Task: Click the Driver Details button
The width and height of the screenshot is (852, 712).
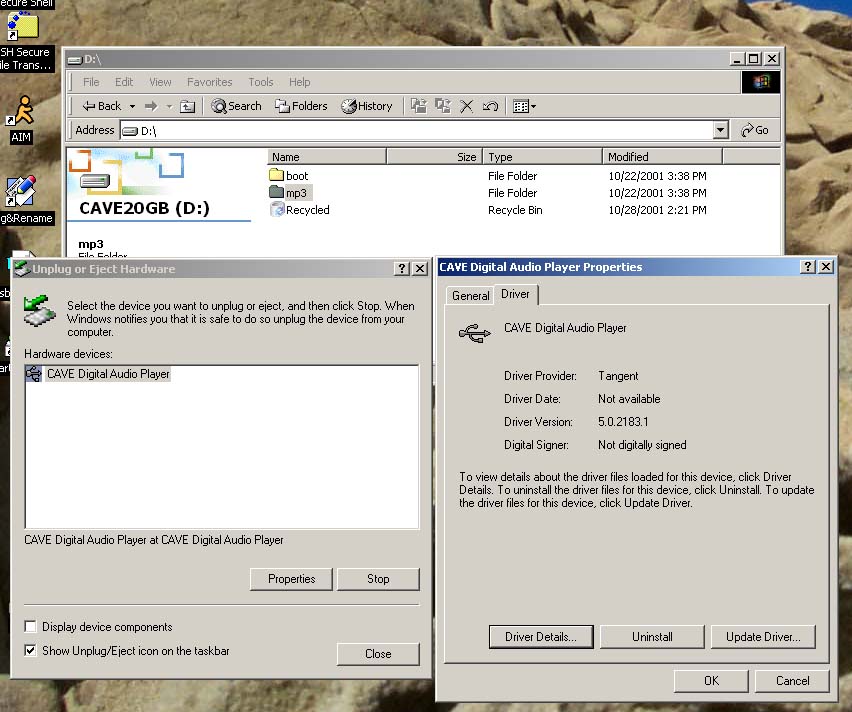Action: pos(541,636)
